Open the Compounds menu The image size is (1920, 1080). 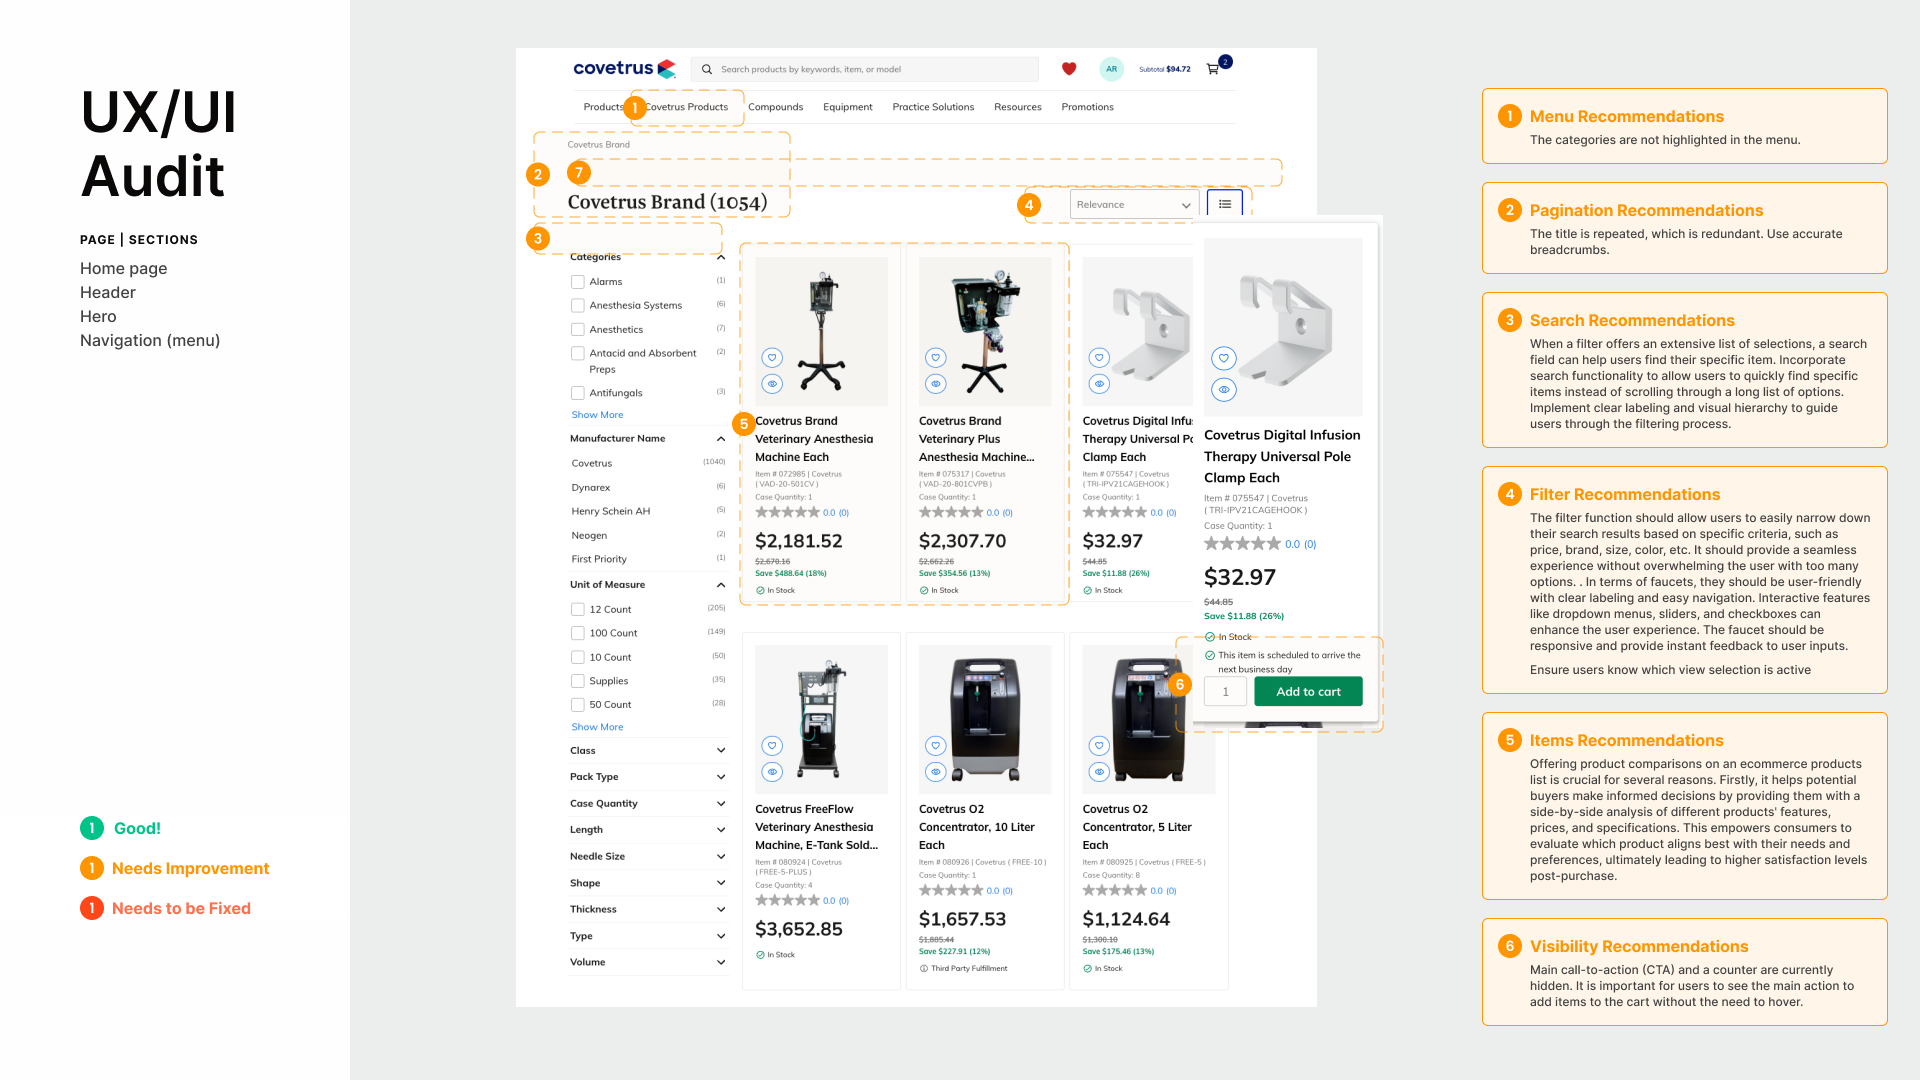click(775, 107)
